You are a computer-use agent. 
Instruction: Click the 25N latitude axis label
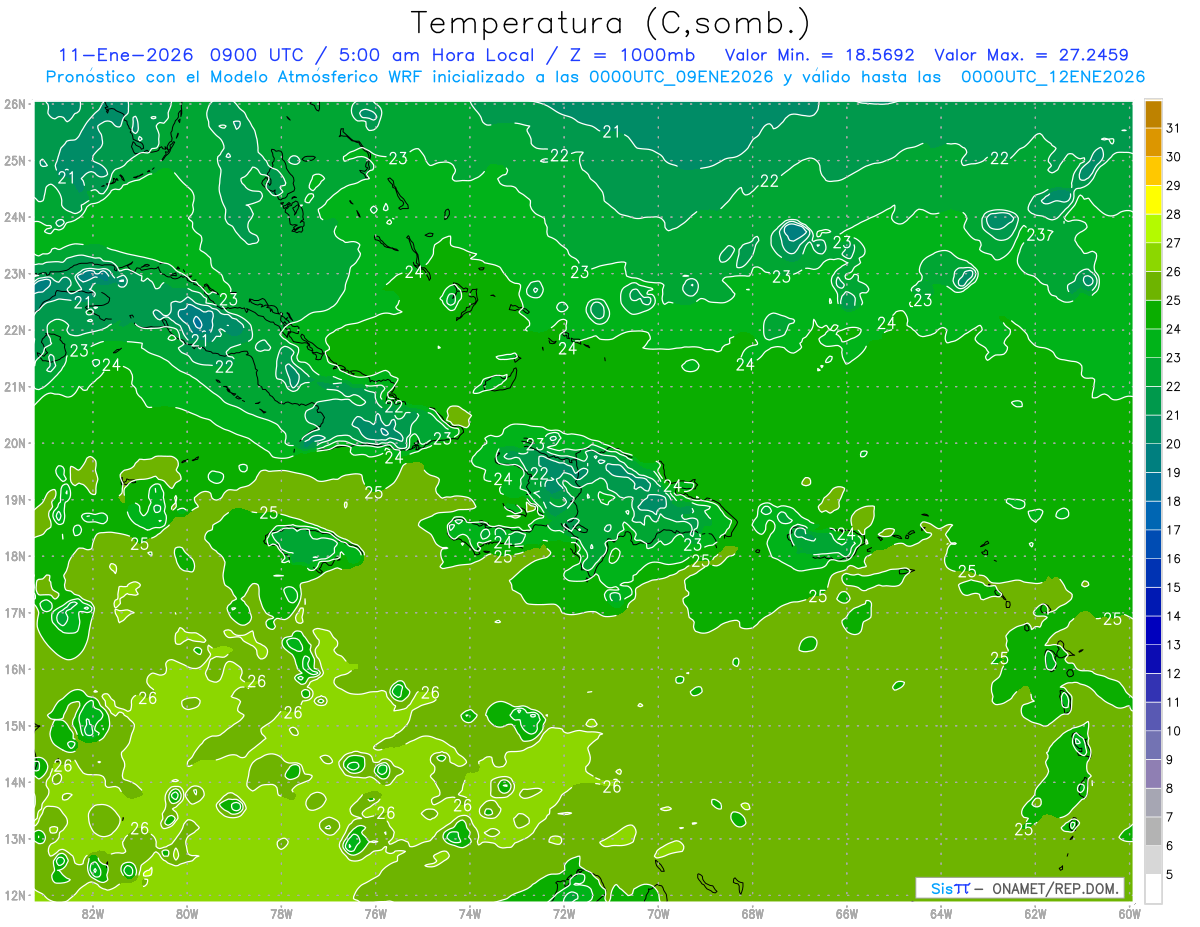pyautogui.click(x=14, y=161)
